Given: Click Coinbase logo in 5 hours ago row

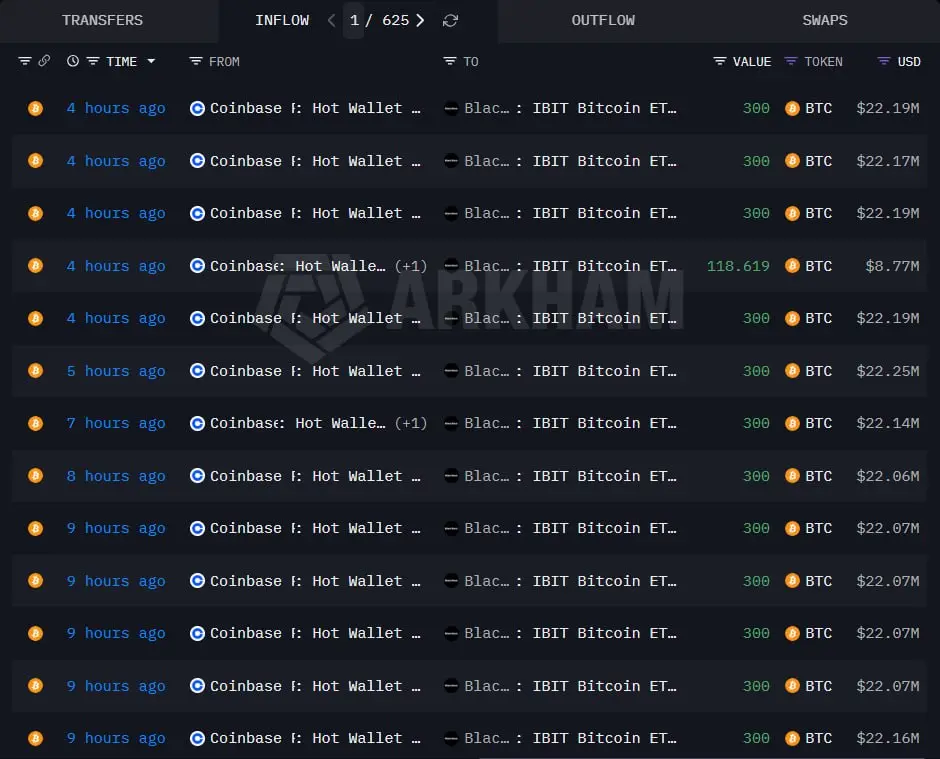Looking at the screenshot, I should click(x=197, y=371).
